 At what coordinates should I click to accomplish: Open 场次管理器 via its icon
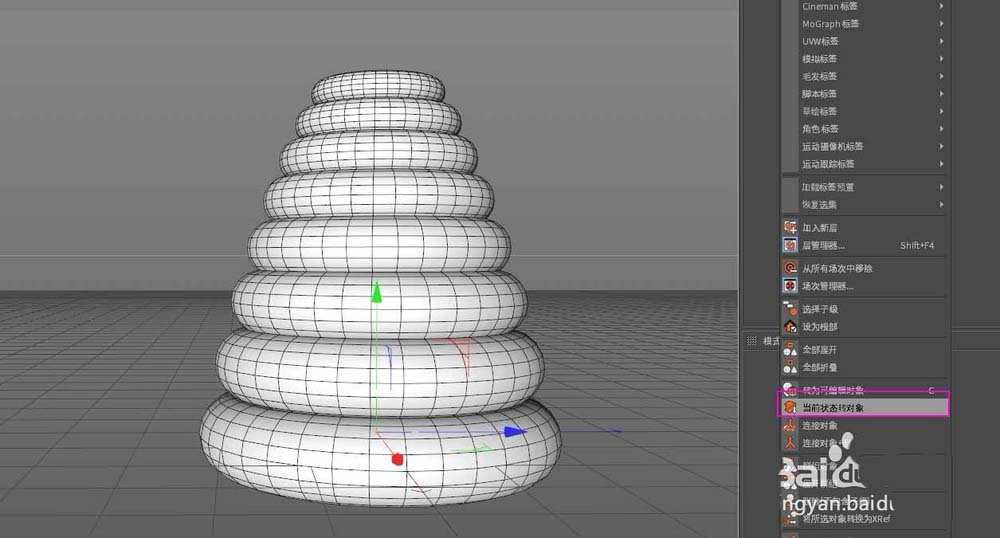pyautogui.click(x=790, y=286)
